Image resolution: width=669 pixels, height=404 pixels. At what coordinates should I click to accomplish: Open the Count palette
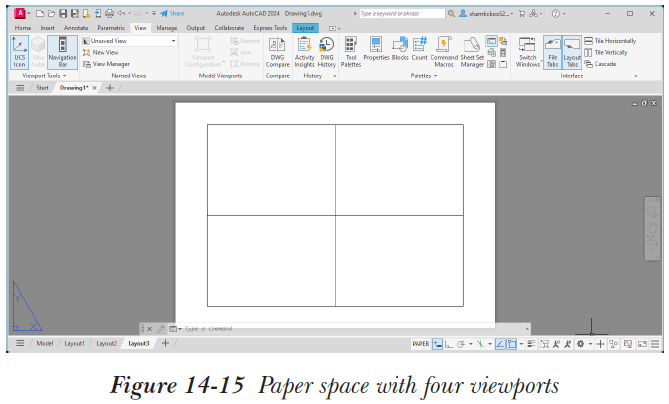pyautogui.click(x=419, y=49)
